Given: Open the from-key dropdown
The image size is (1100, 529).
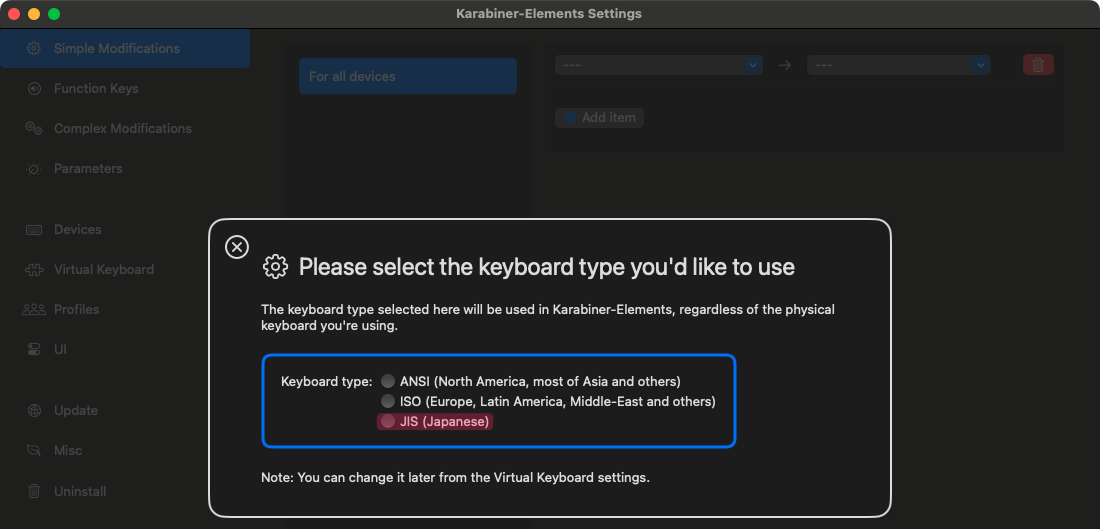Looking at the screenshot, I should pos(659,65).
